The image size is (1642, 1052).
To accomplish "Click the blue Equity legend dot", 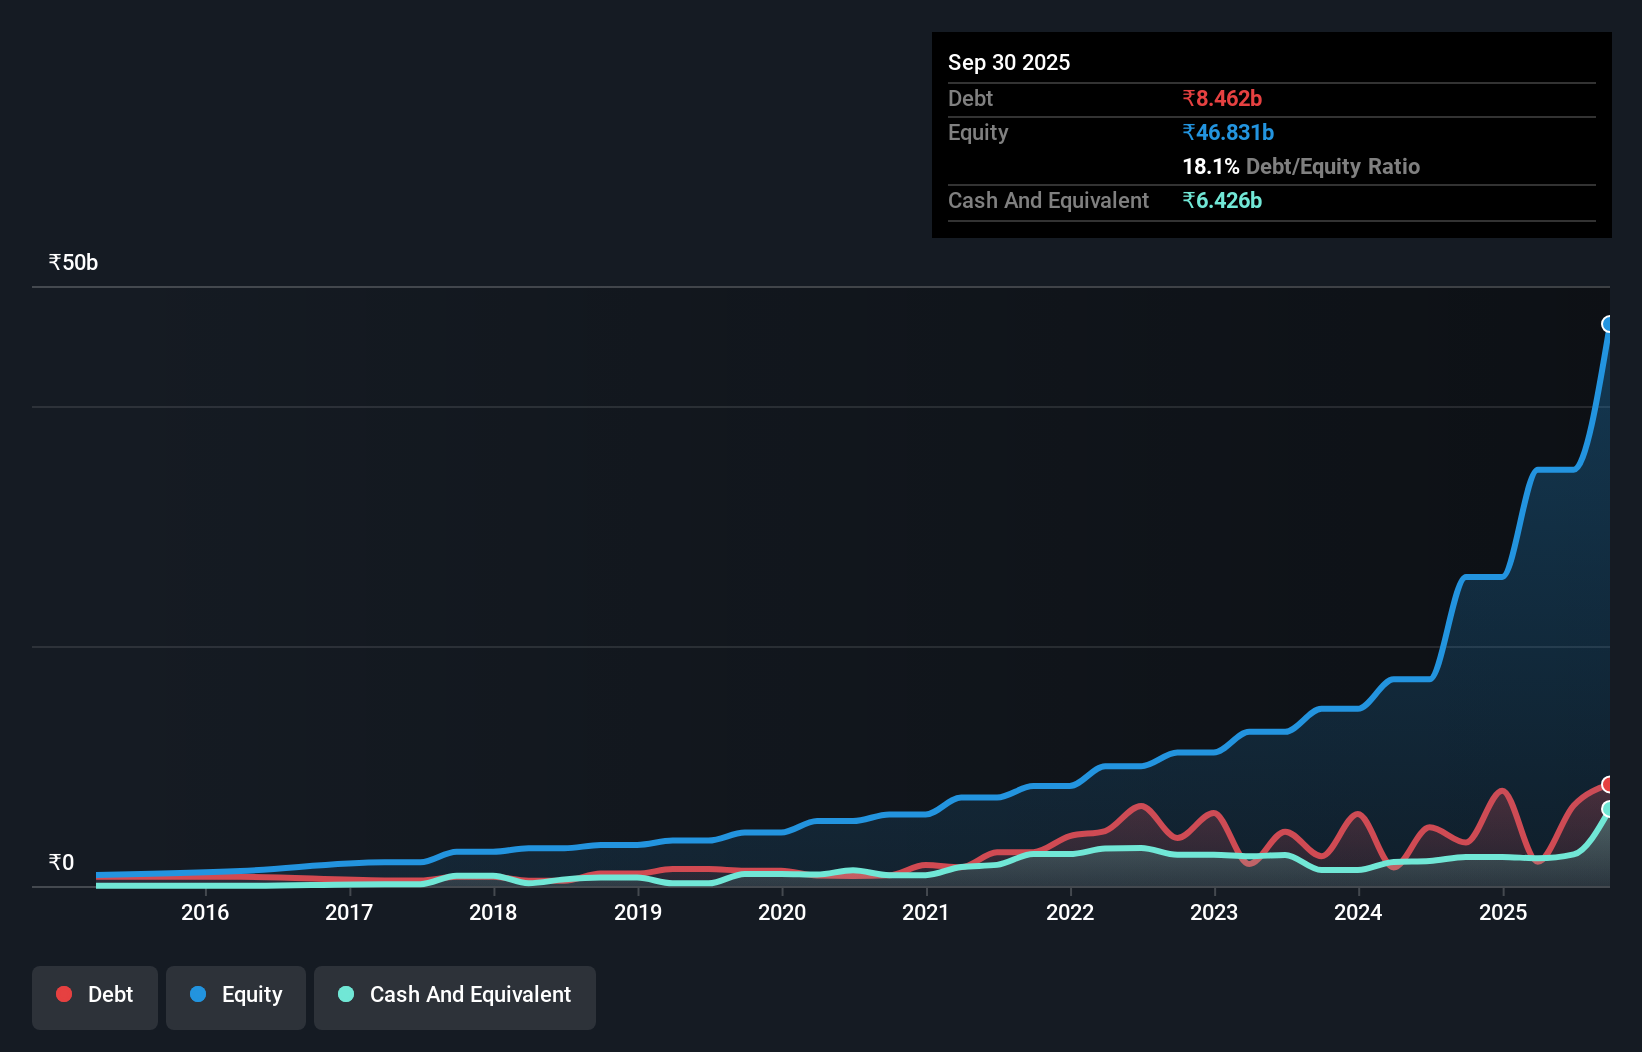I will pyautogui.click(x=198, y=994).
